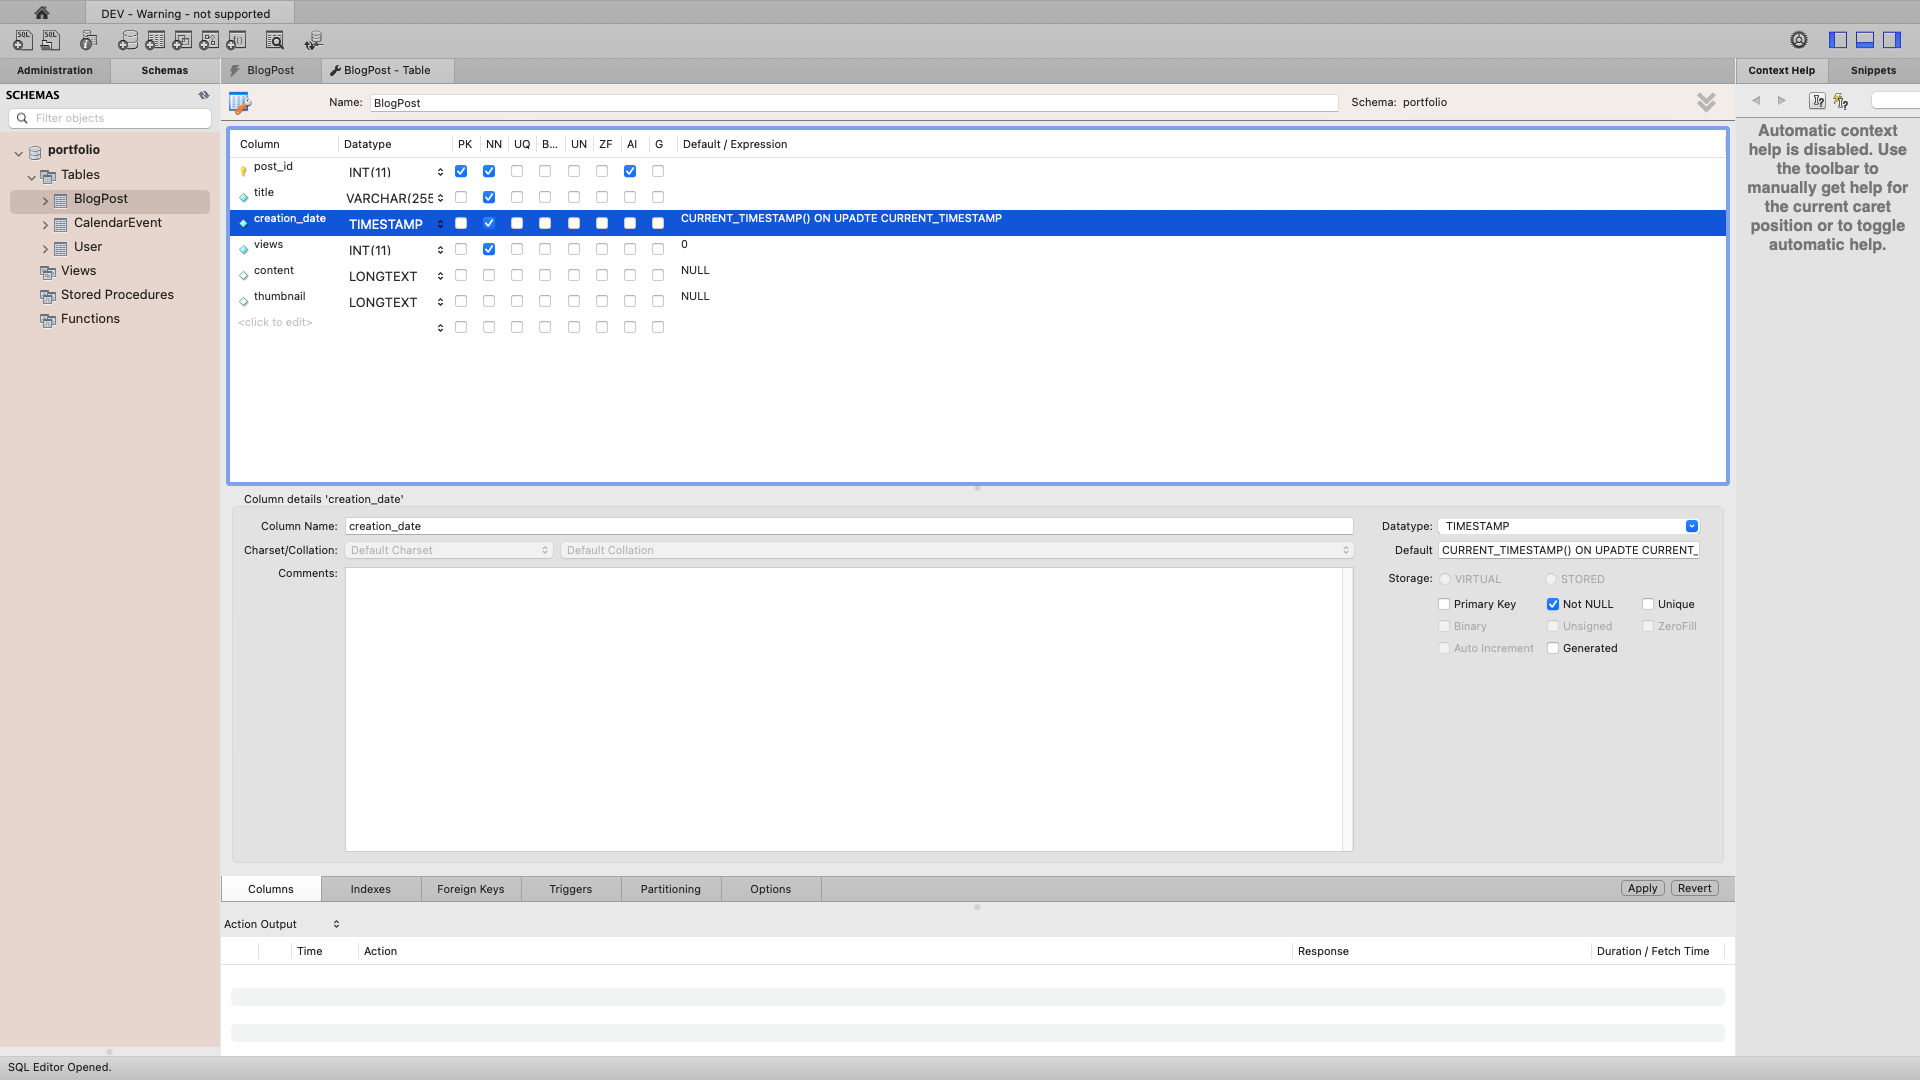
Task: Expand the CalendarEvent table node
Action: (45, 224)
